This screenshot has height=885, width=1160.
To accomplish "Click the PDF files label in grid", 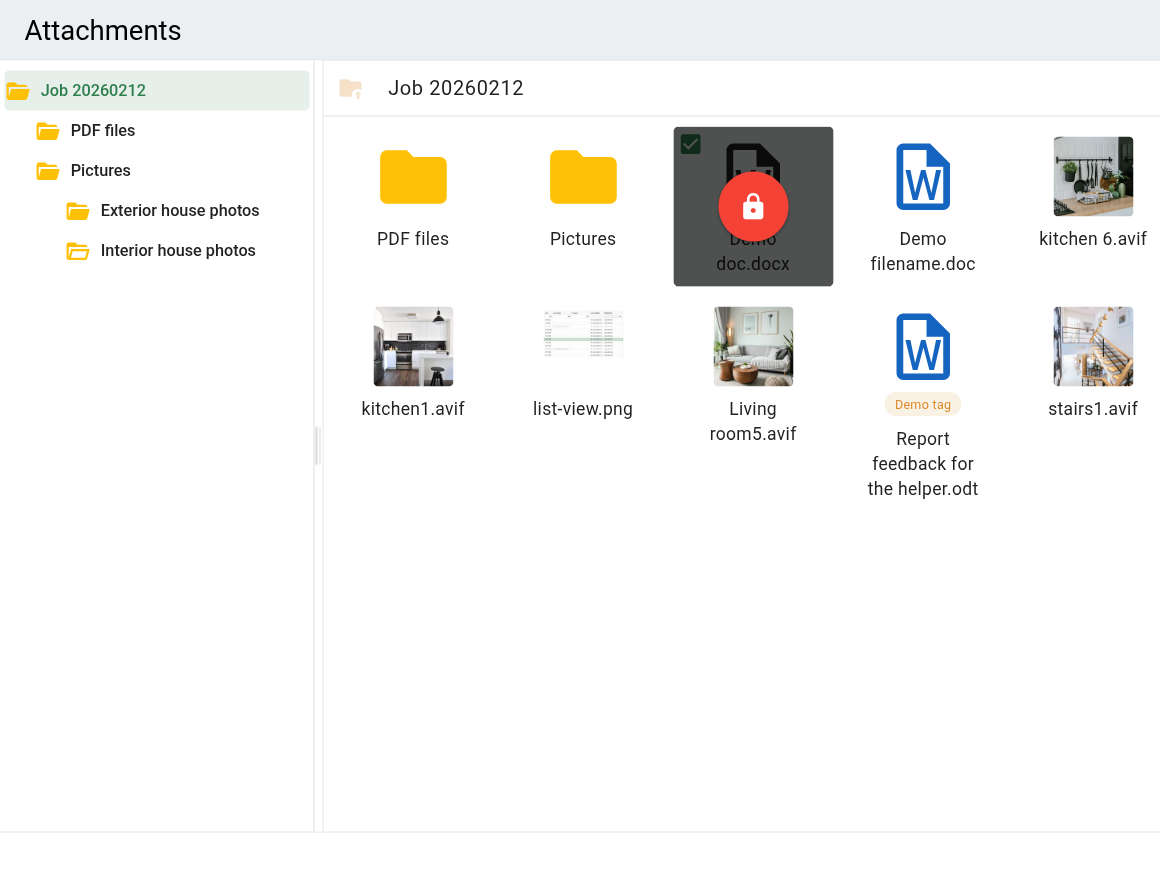I will 413,238.
